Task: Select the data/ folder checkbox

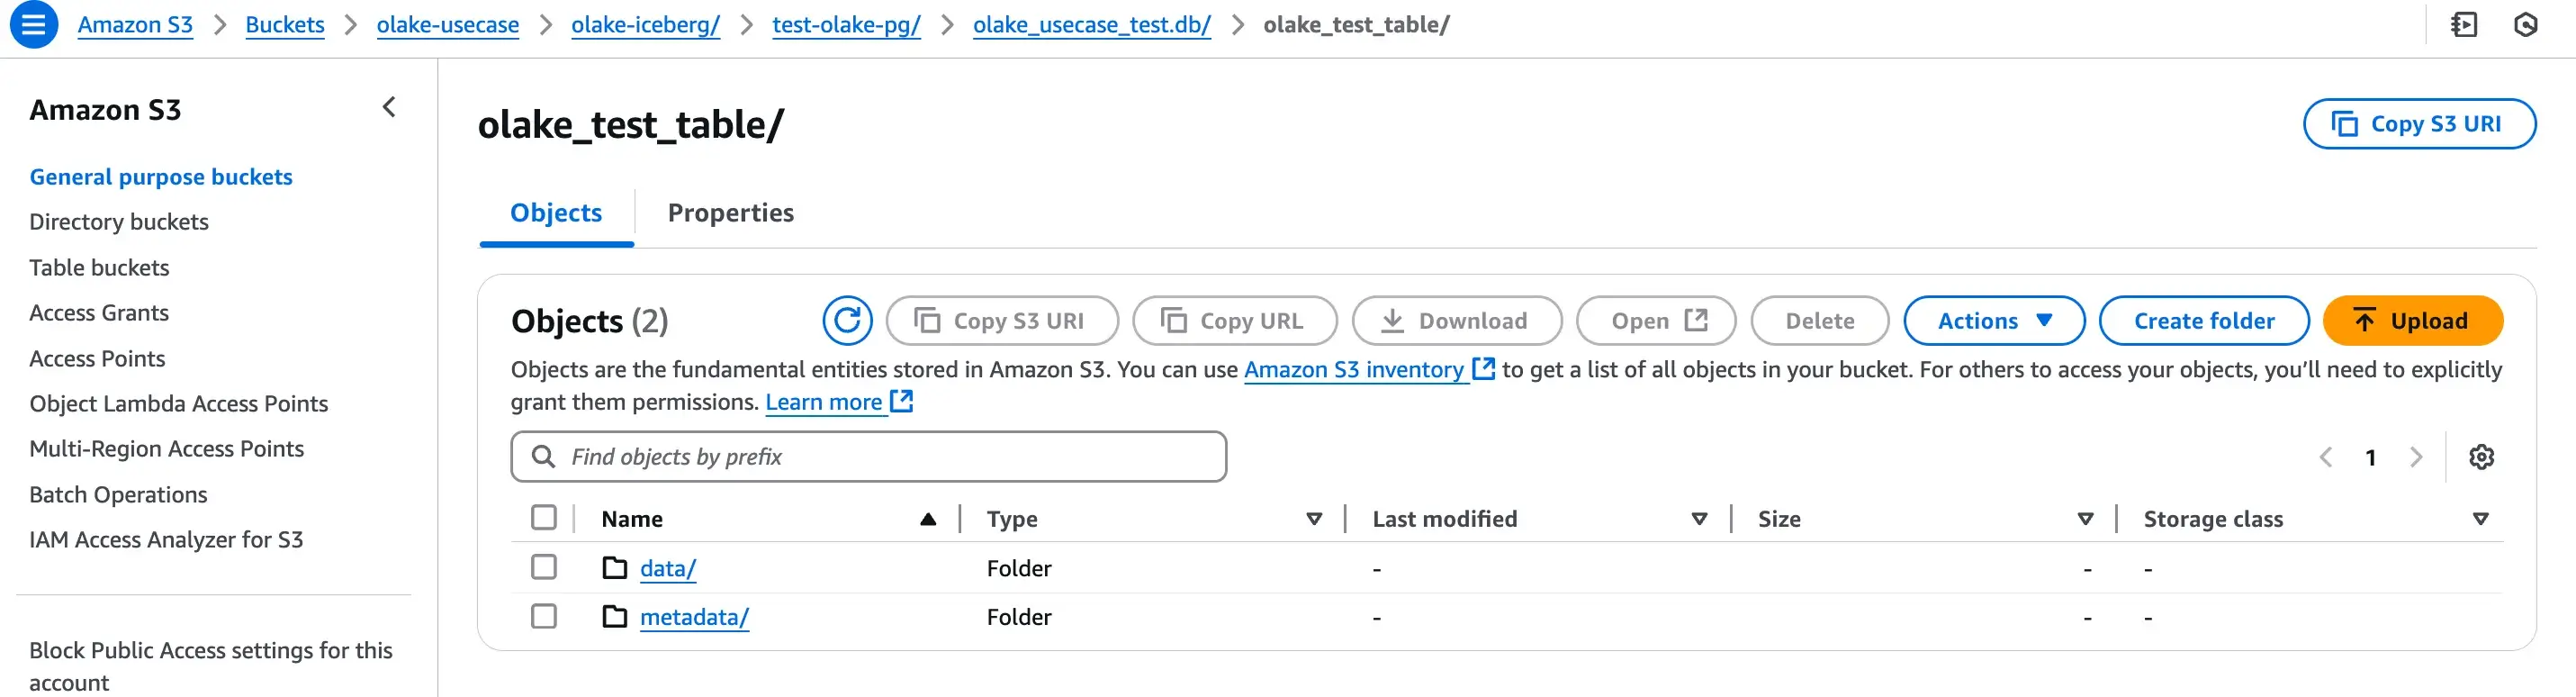Action: point(544,567)
